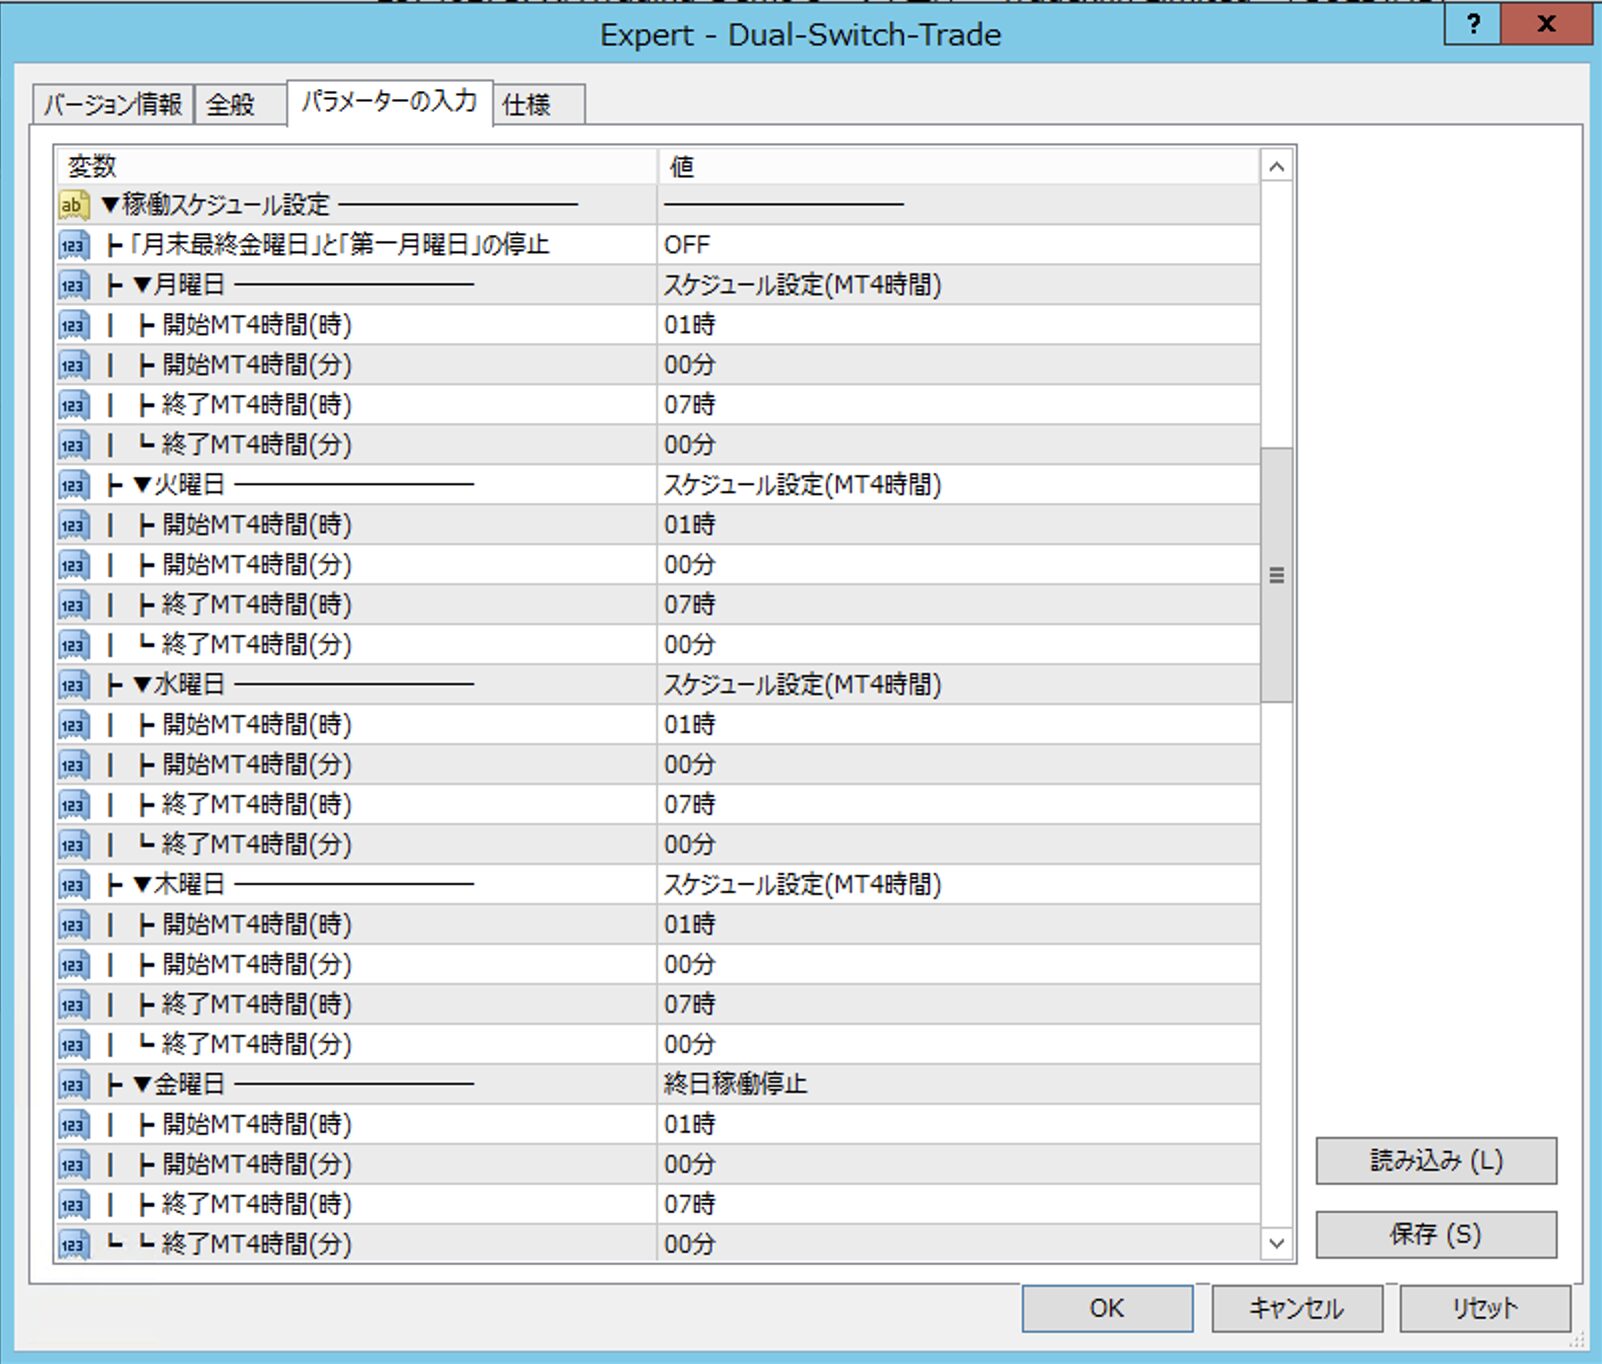The width and height of the screenshot is (1602, 1364).
Task: Click the 123 icon beside ▼金曜日 row
Action: coord(73,1085)
